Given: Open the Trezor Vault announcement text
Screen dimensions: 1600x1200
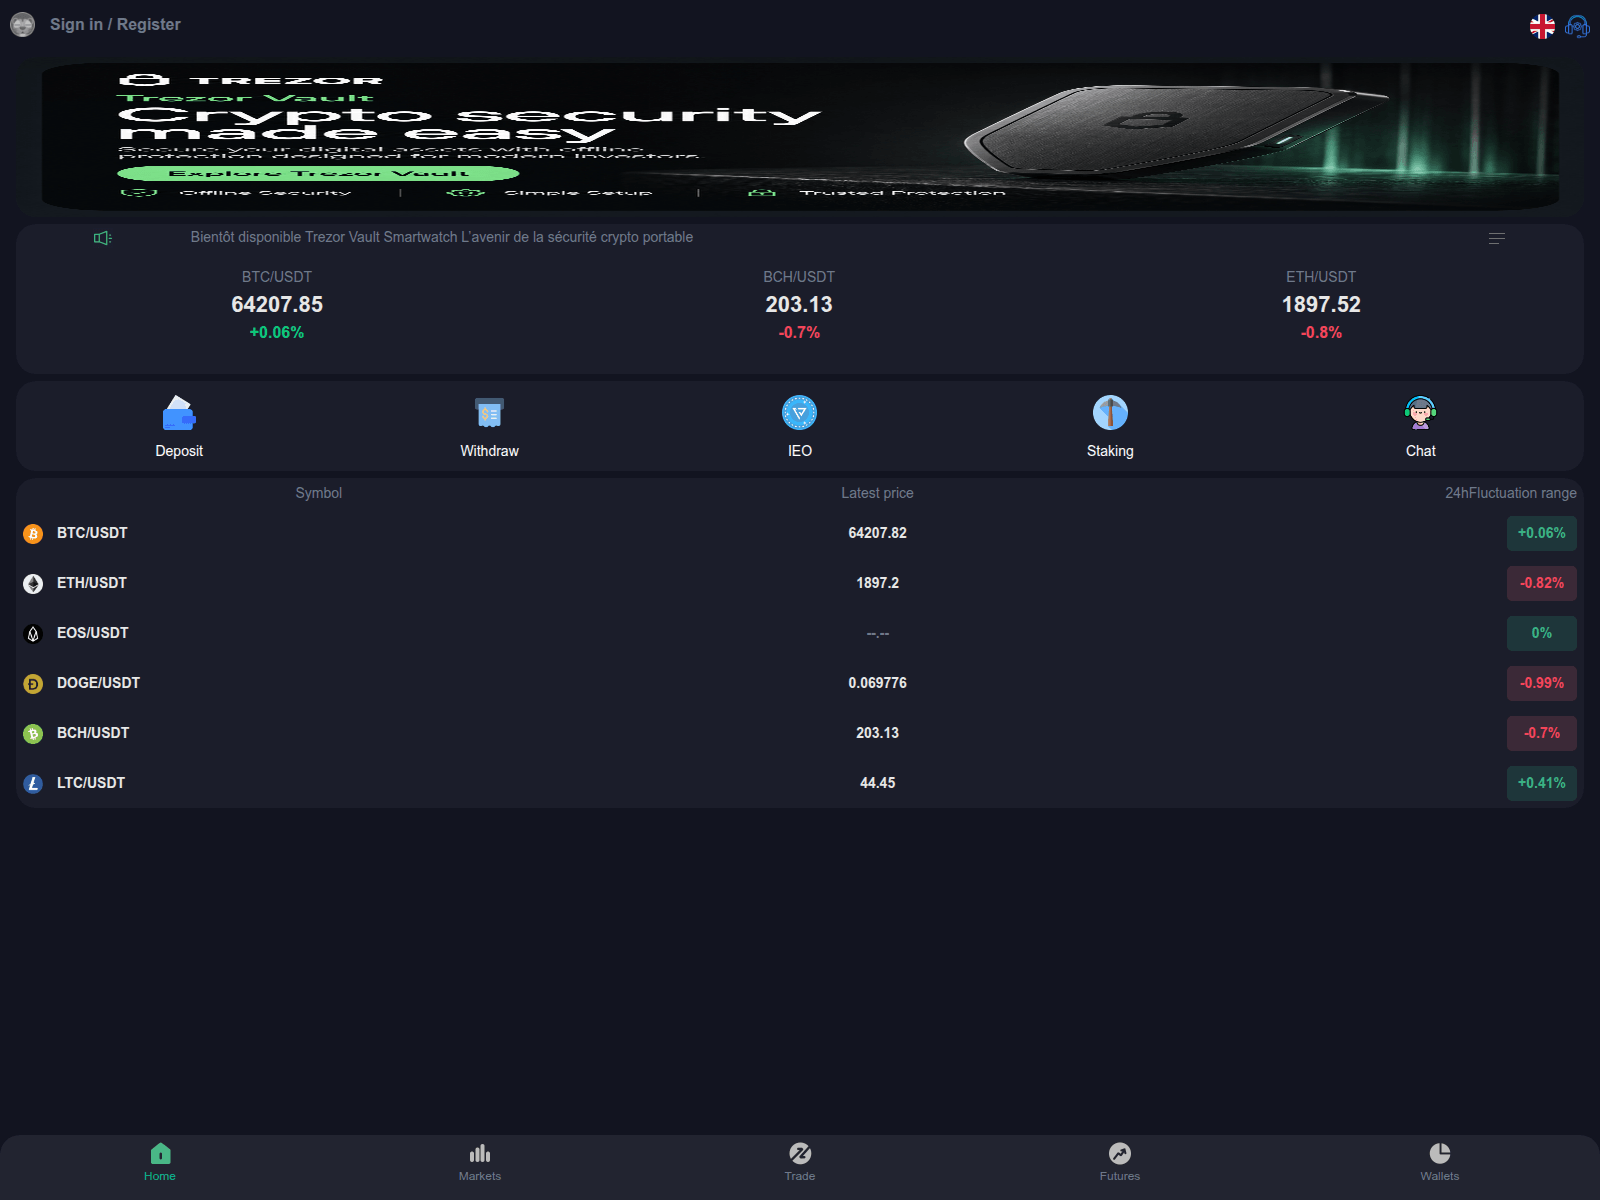Looking at the screenshot, I should coord(442,237).
